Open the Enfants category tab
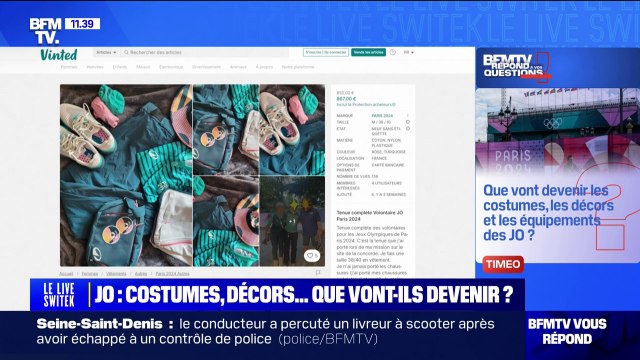 120,67
